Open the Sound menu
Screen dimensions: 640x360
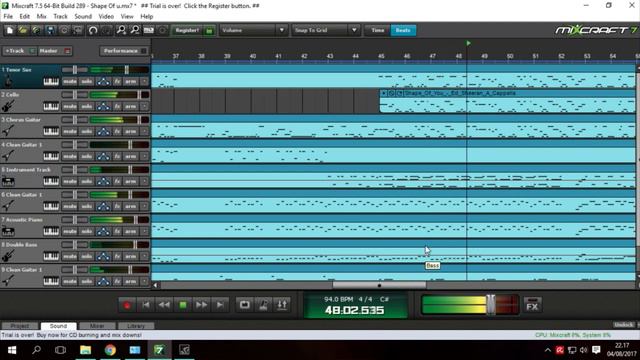coord(83,16)
